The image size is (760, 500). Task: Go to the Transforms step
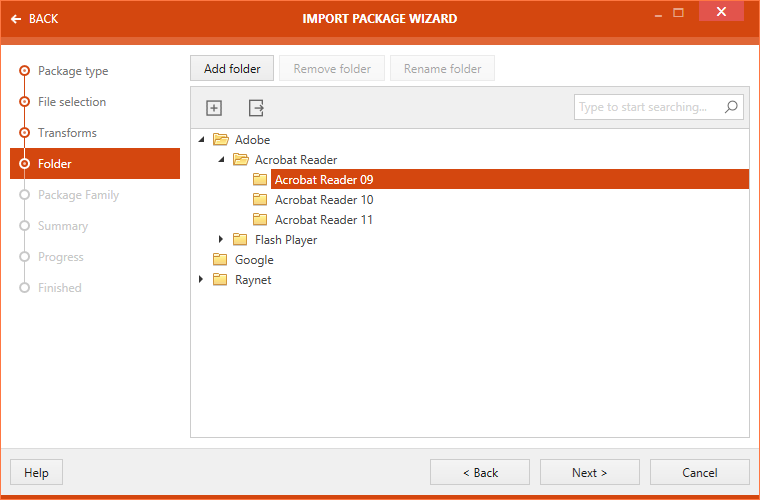coord(67,133)
